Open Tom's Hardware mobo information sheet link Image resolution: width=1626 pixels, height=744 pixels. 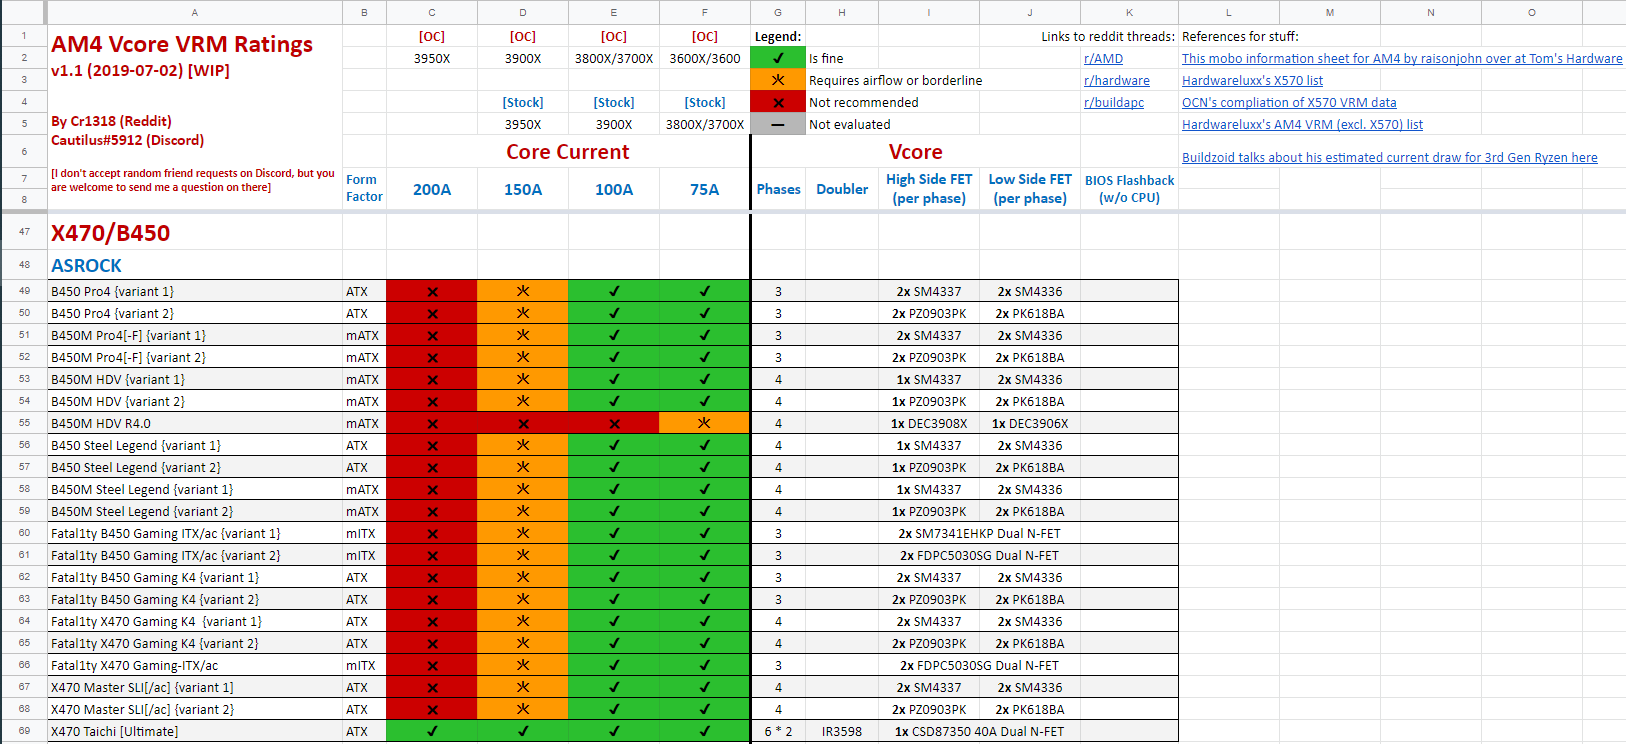click(x=1402, y=59)
